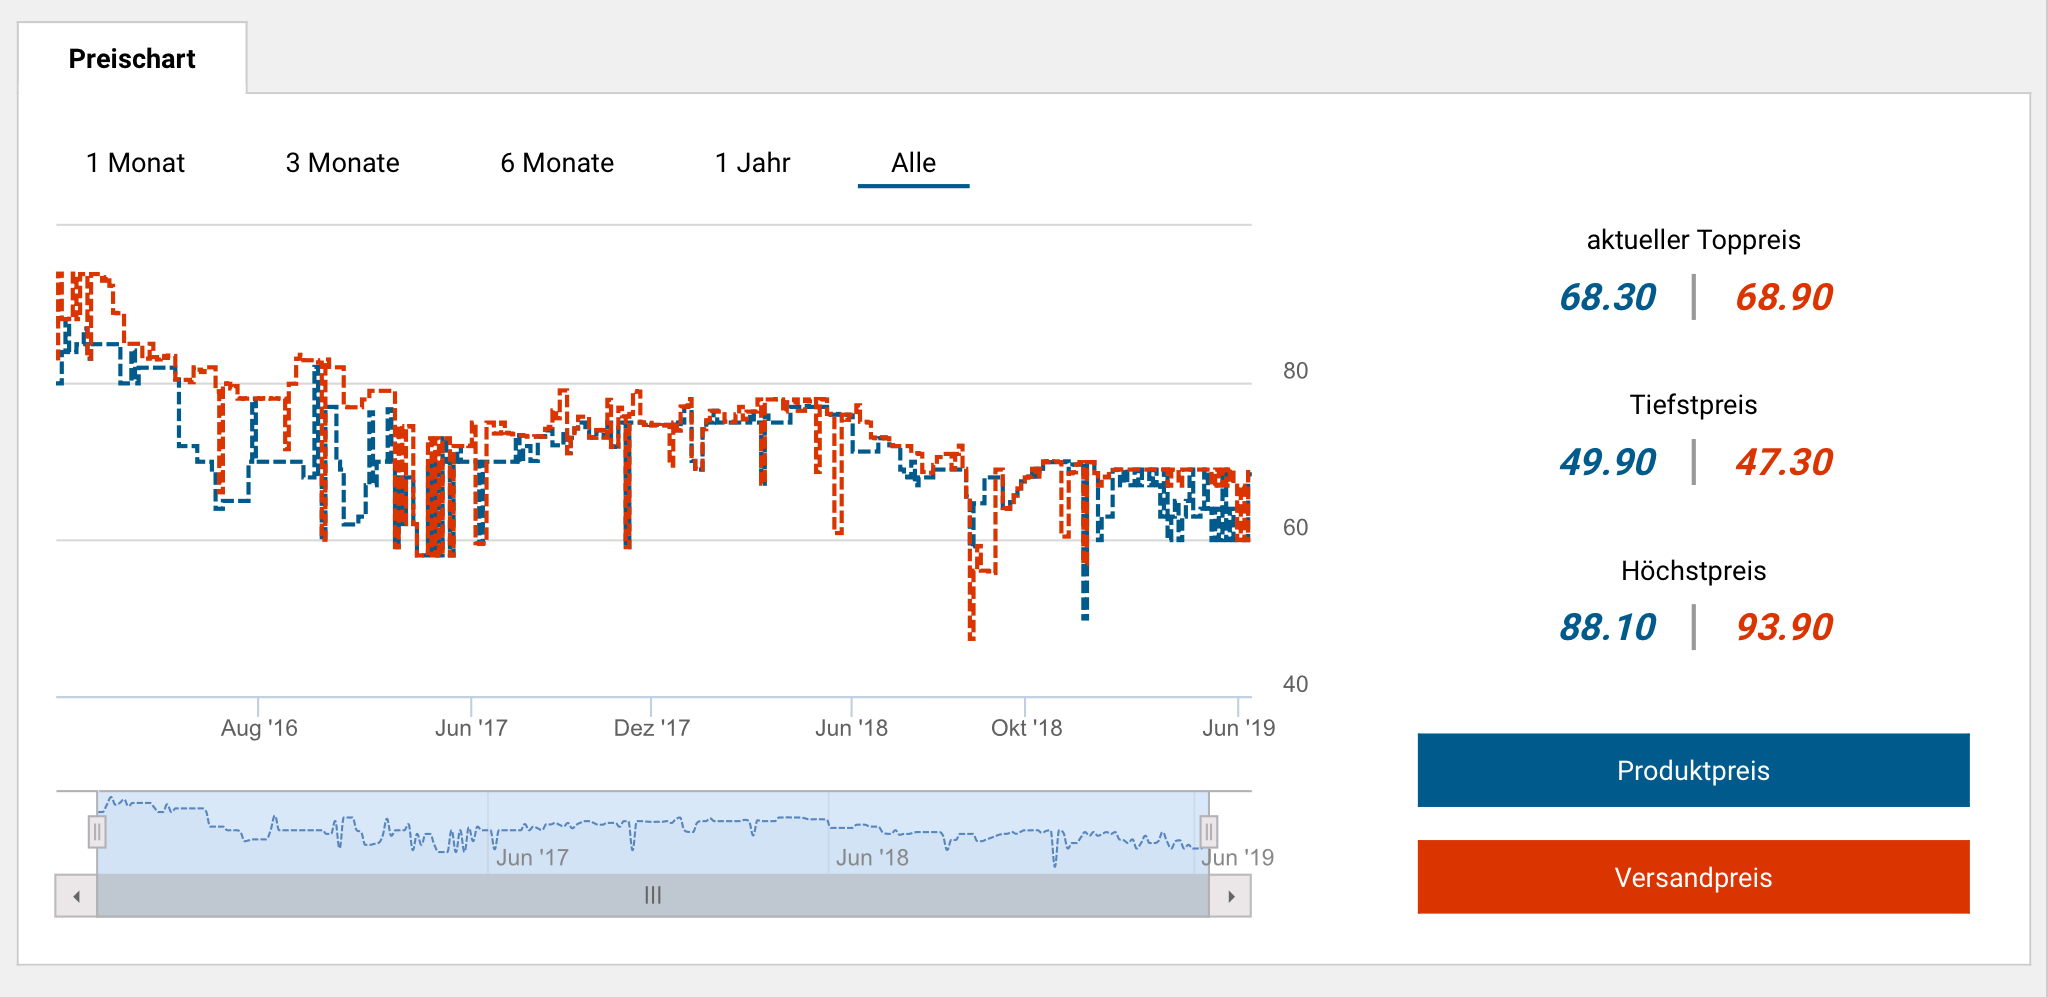2048x997 pixels.
Task: Click the right navigator range handle
Action: click(1208, 831)
